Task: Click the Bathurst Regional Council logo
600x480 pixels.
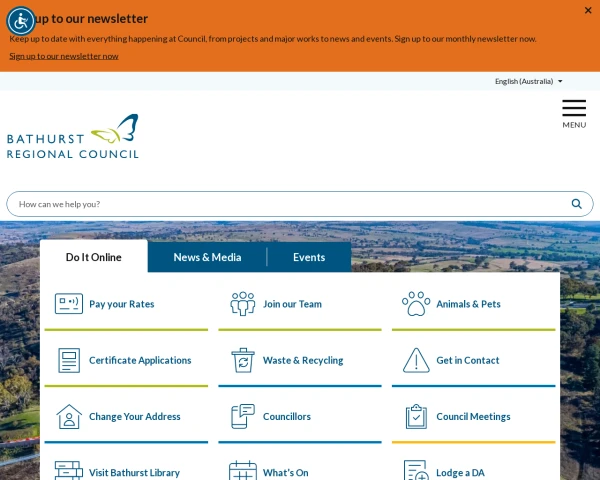Action: click(x=73, y=136)
